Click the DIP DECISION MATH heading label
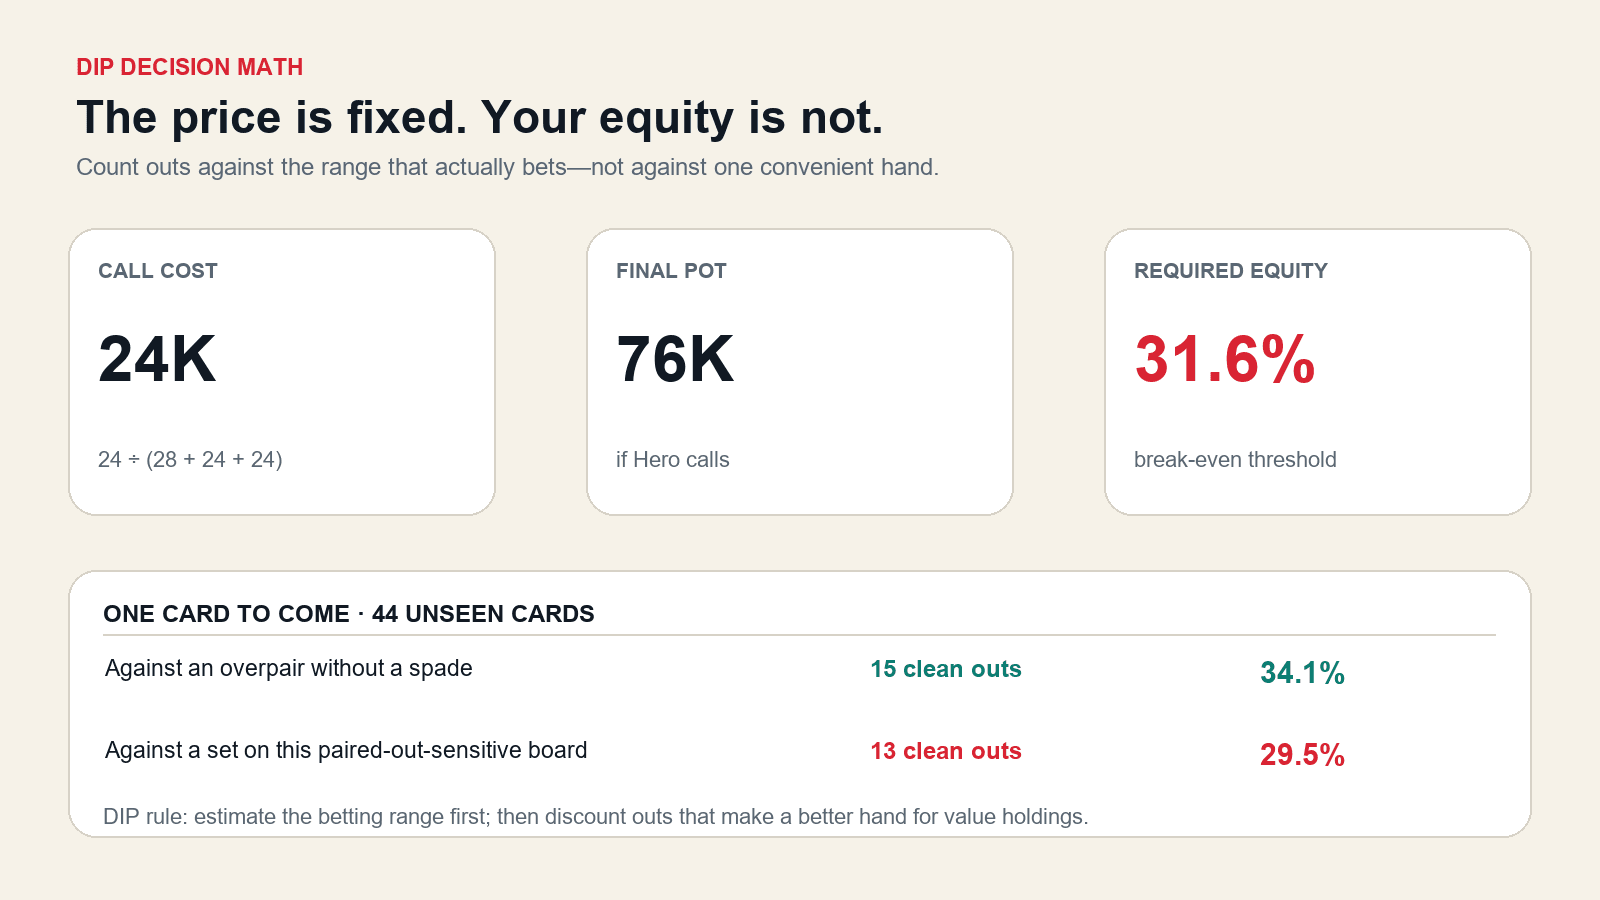 tap(190, 67)
